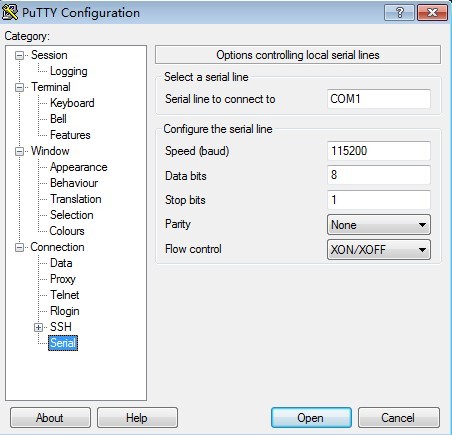Click the 'Stop bits' label
This screenshot has width=452, height=435.
tap(185, 200)
